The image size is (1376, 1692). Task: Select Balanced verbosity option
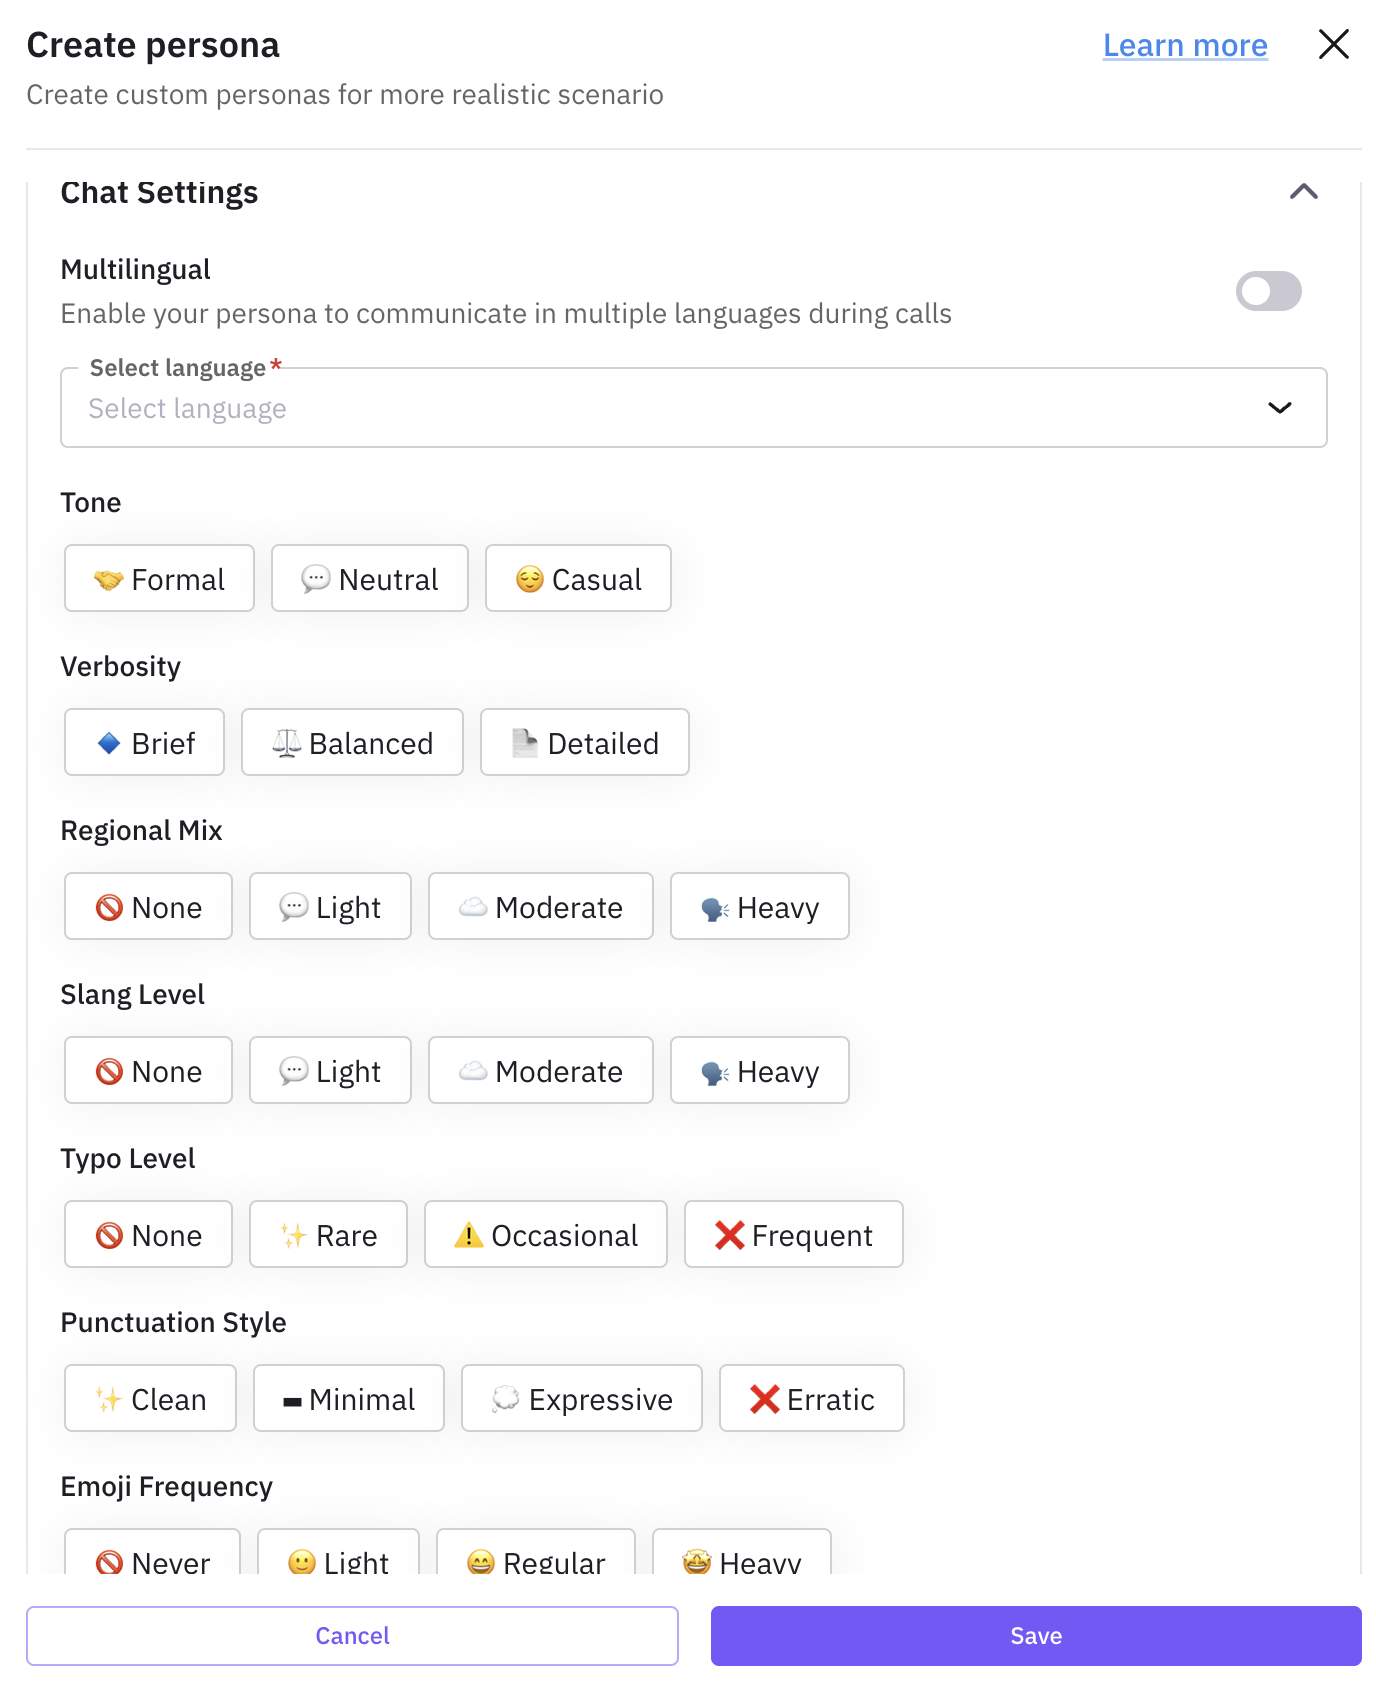[x=351, y=742]
